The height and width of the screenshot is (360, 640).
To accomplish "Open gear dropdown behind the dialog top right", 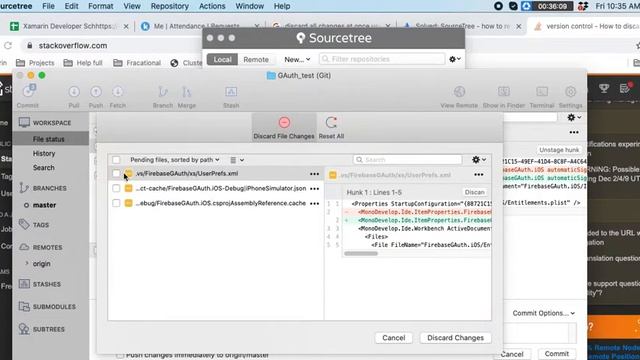I will click(x=574, y=118).
